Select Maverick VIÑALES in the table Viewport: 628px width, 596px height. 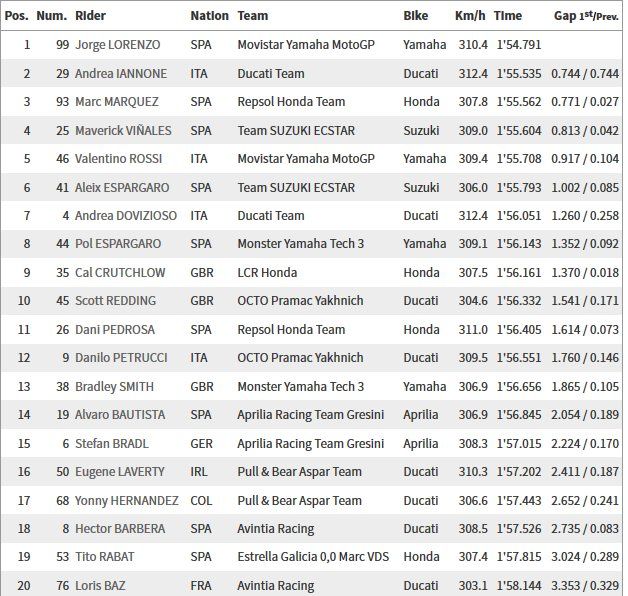point(123,131)
